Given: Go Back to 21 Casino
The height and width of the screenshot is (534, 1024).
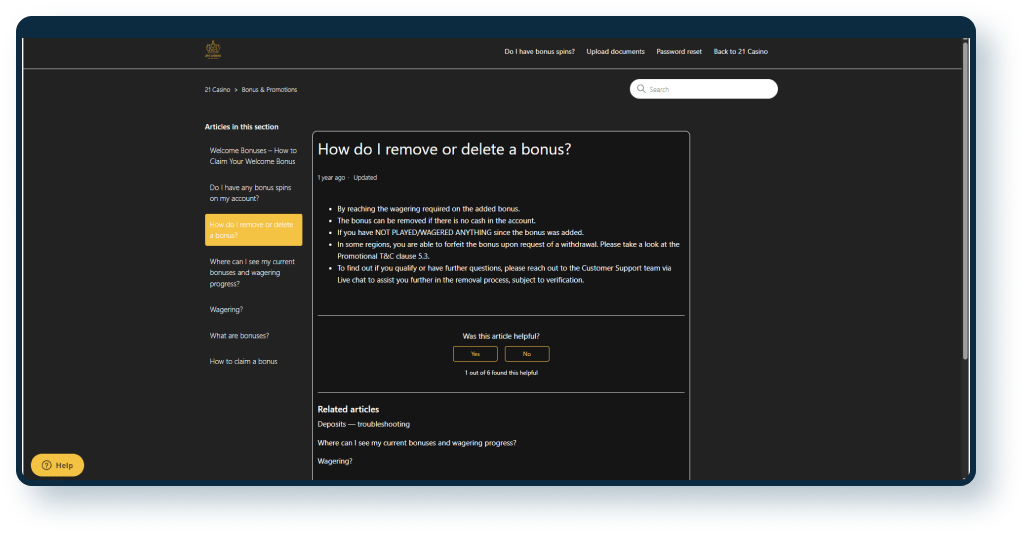Looking at the screenshot, I should (x=741, y=52).
